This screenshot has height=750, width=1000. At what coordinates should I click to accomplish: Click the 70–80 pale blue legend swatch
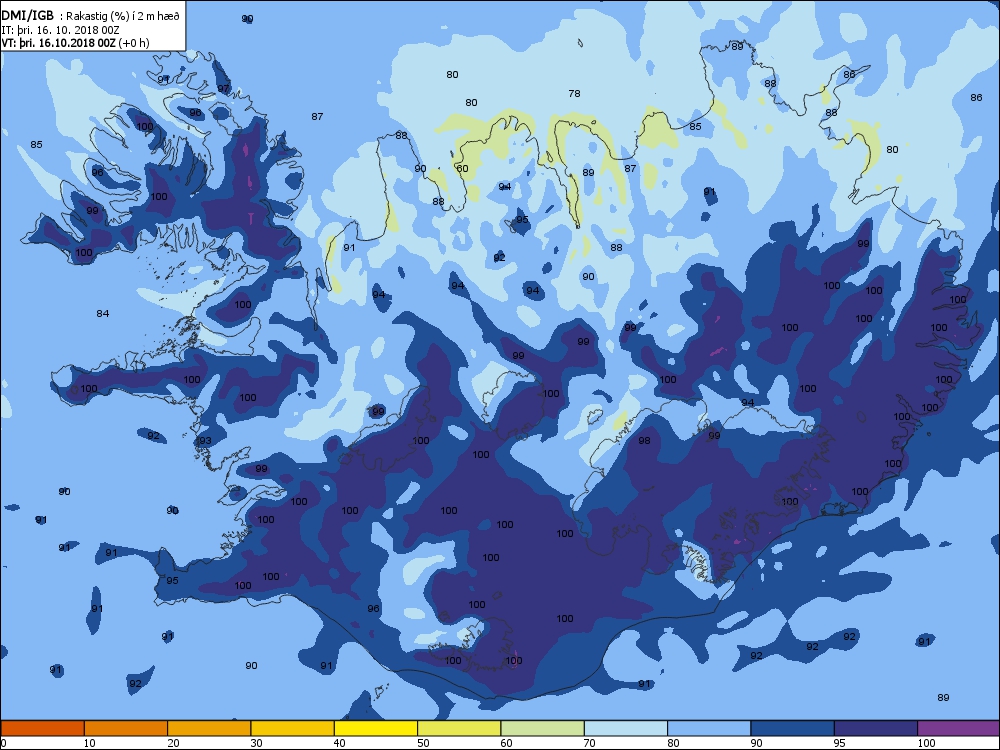626,728
